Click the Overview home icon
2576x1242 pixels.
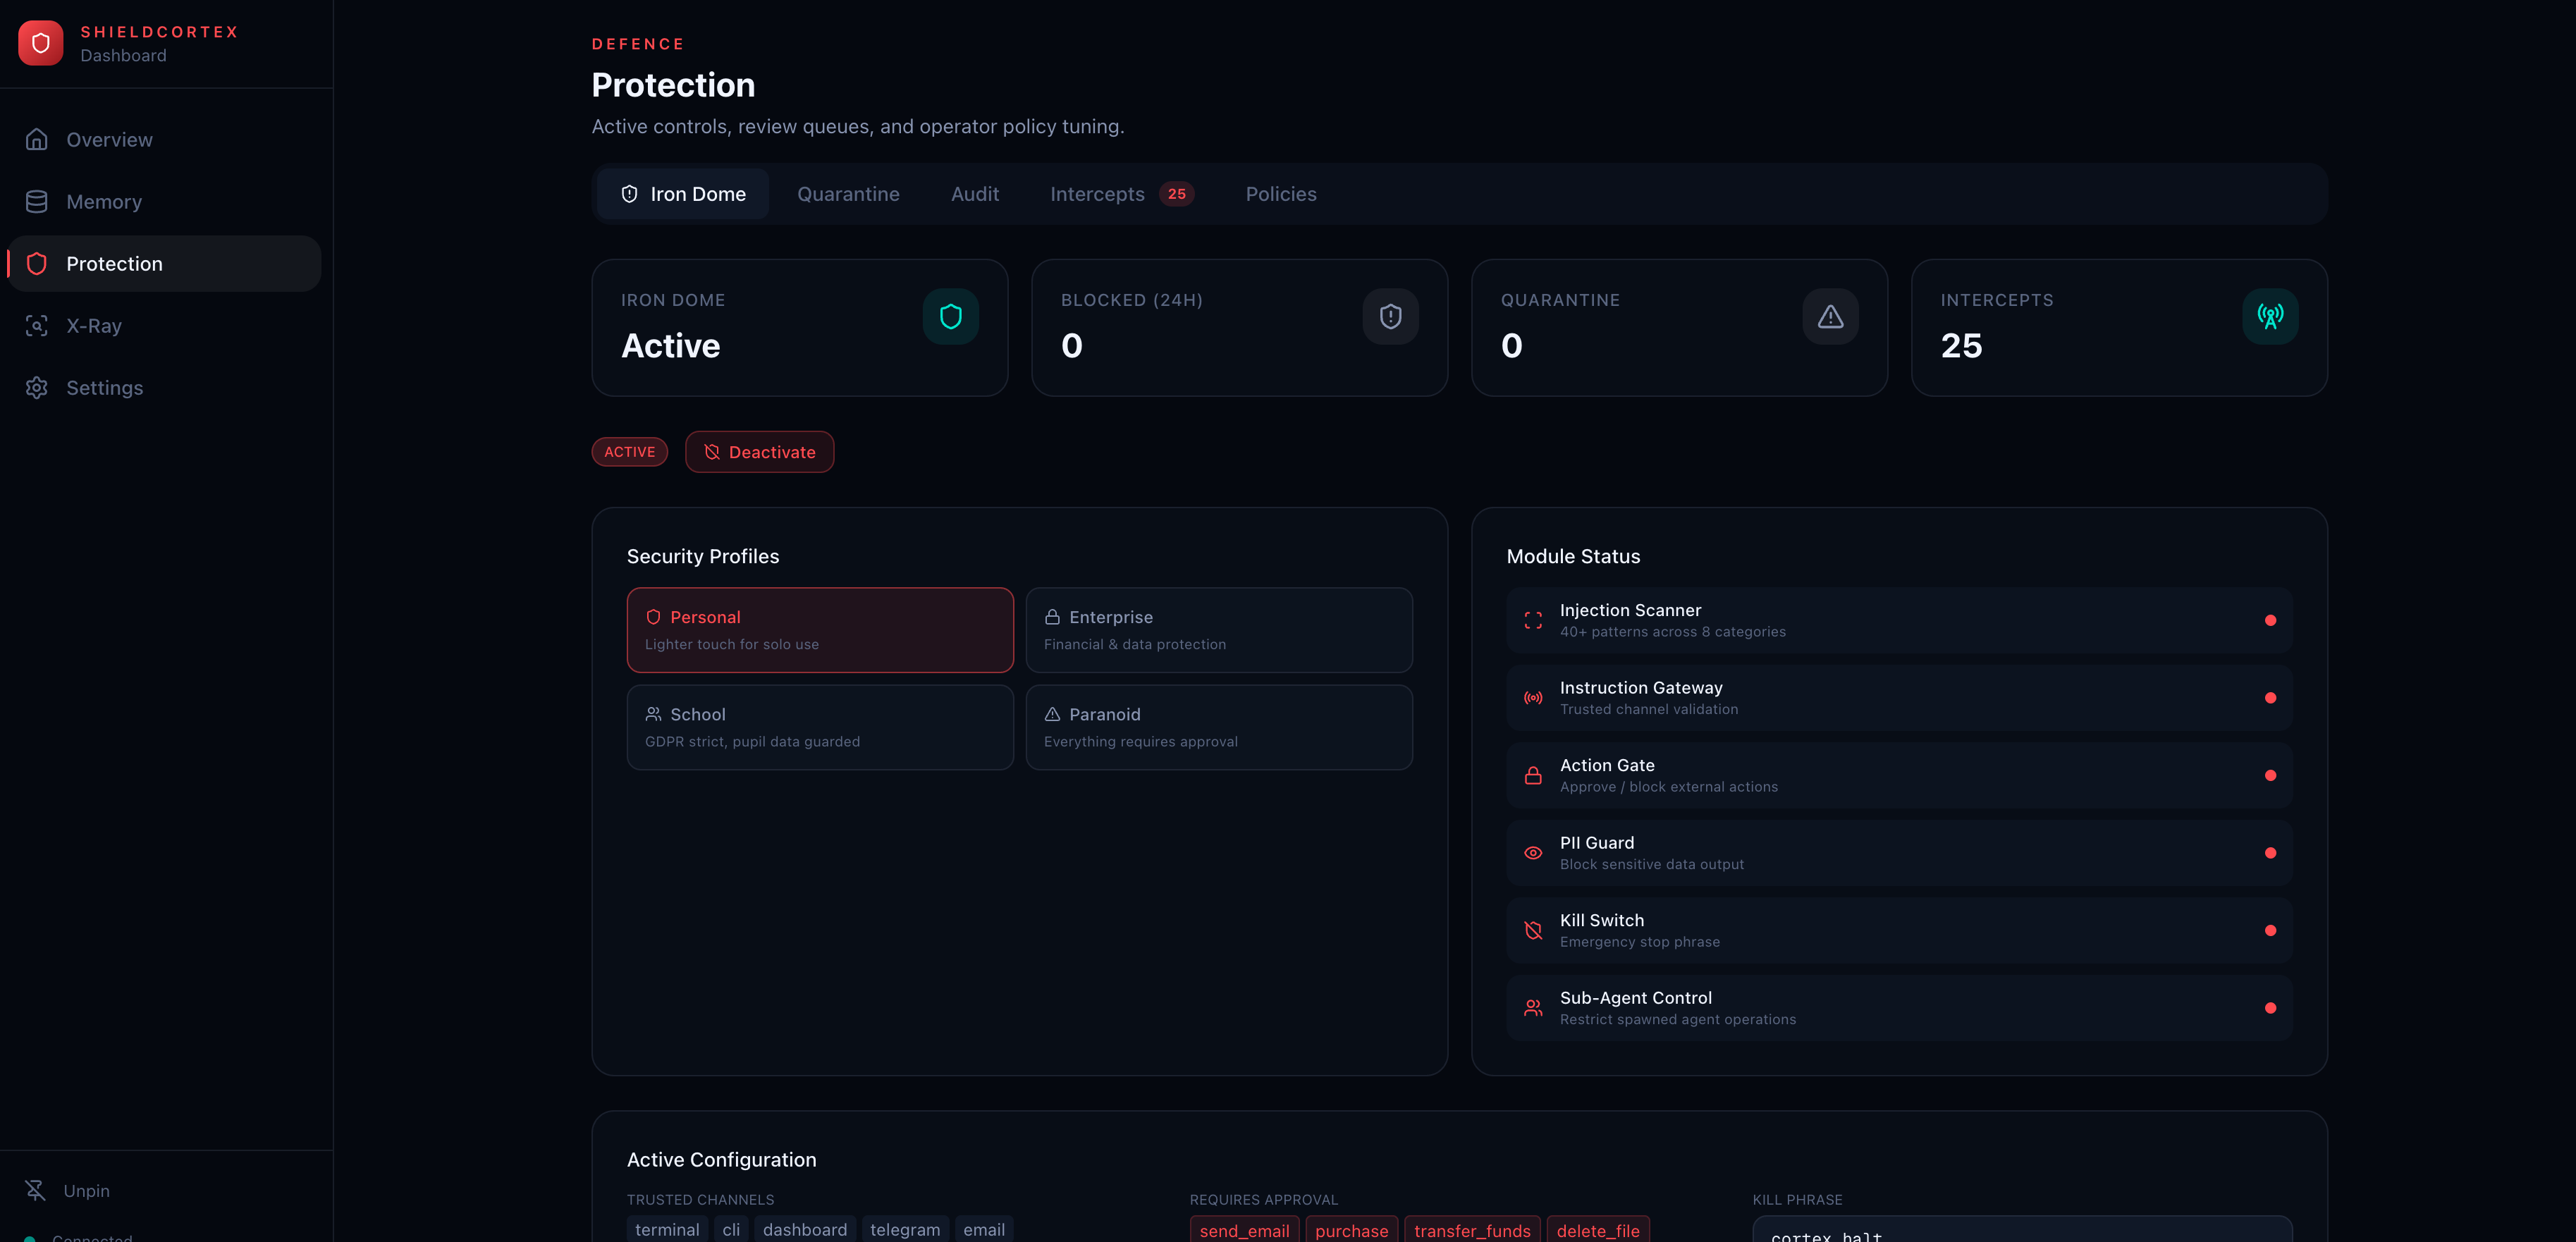click(37, 140)
